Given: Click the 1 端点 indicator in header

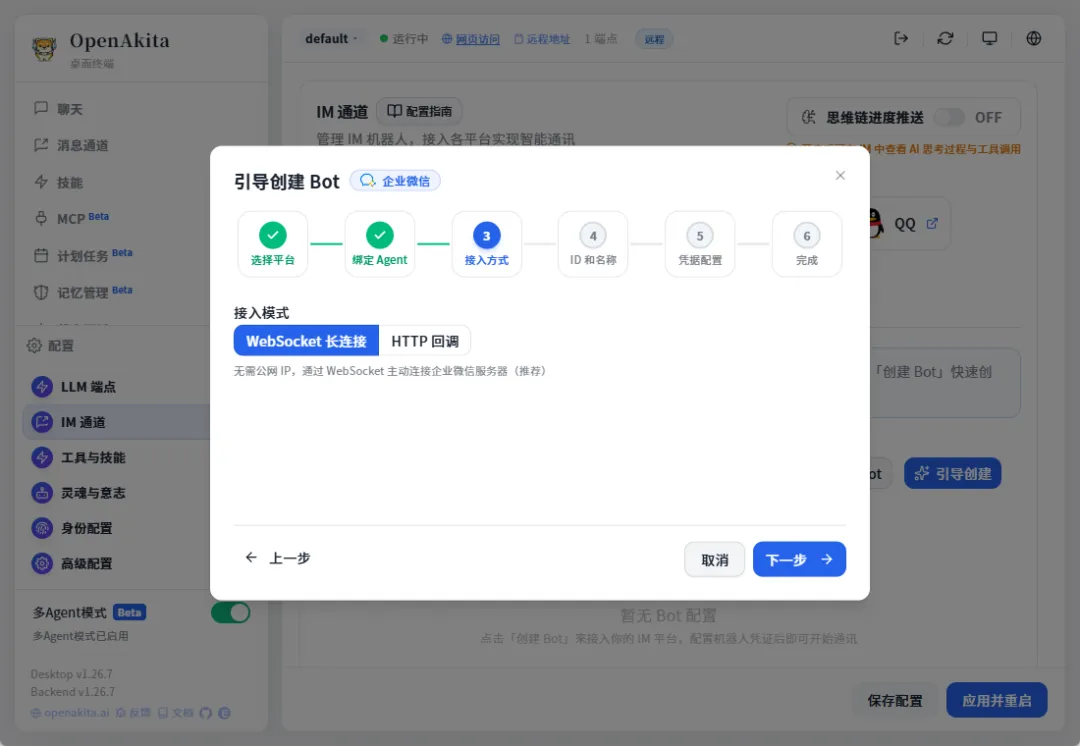Looking at the screenshot, I should point(601,39).
